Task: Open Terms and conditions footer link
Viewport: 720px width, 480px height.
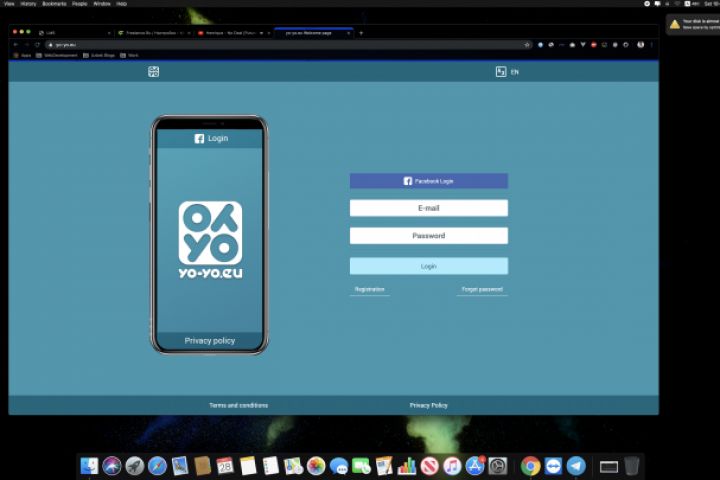Action: 238,405
